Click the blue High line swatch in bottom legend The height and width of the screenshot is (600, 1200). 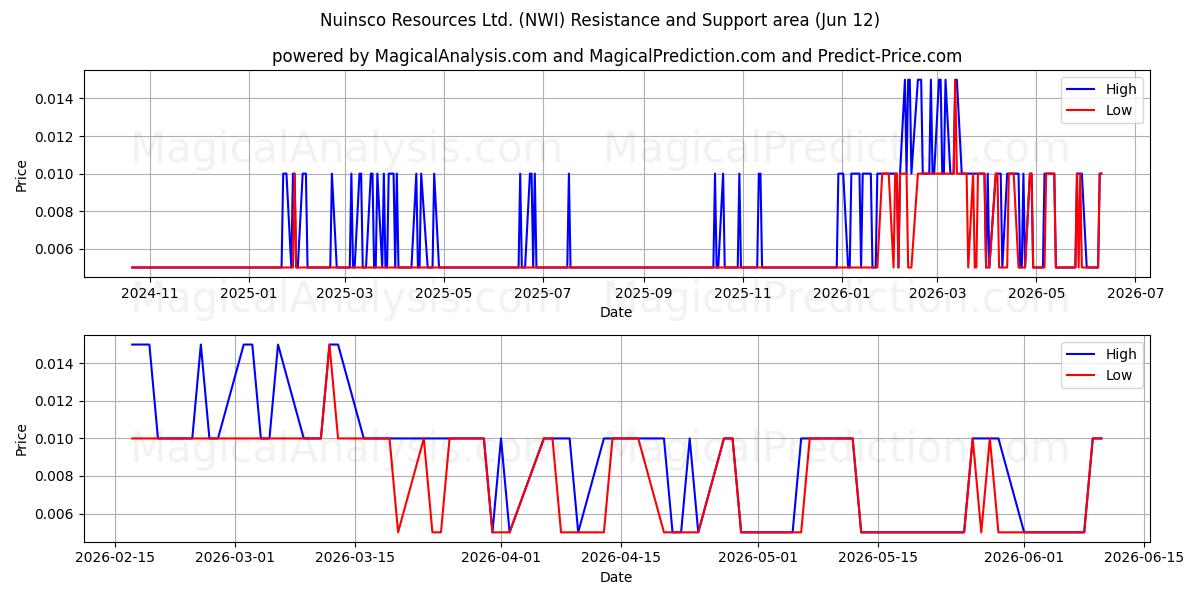point(1082,354)
